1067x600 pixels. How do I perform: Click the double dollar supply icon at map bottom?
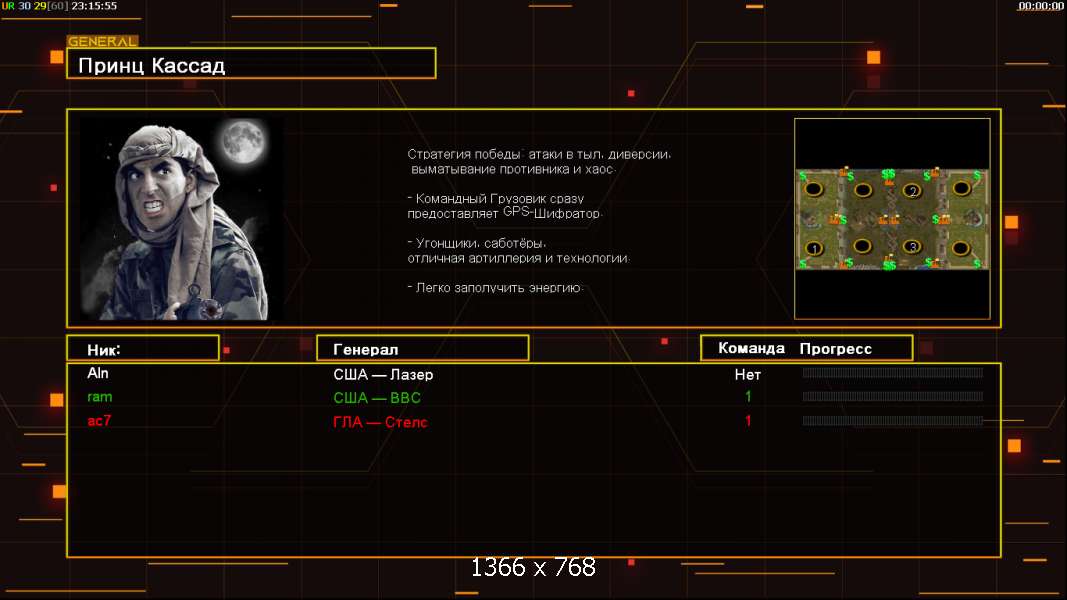pos(889,265)
